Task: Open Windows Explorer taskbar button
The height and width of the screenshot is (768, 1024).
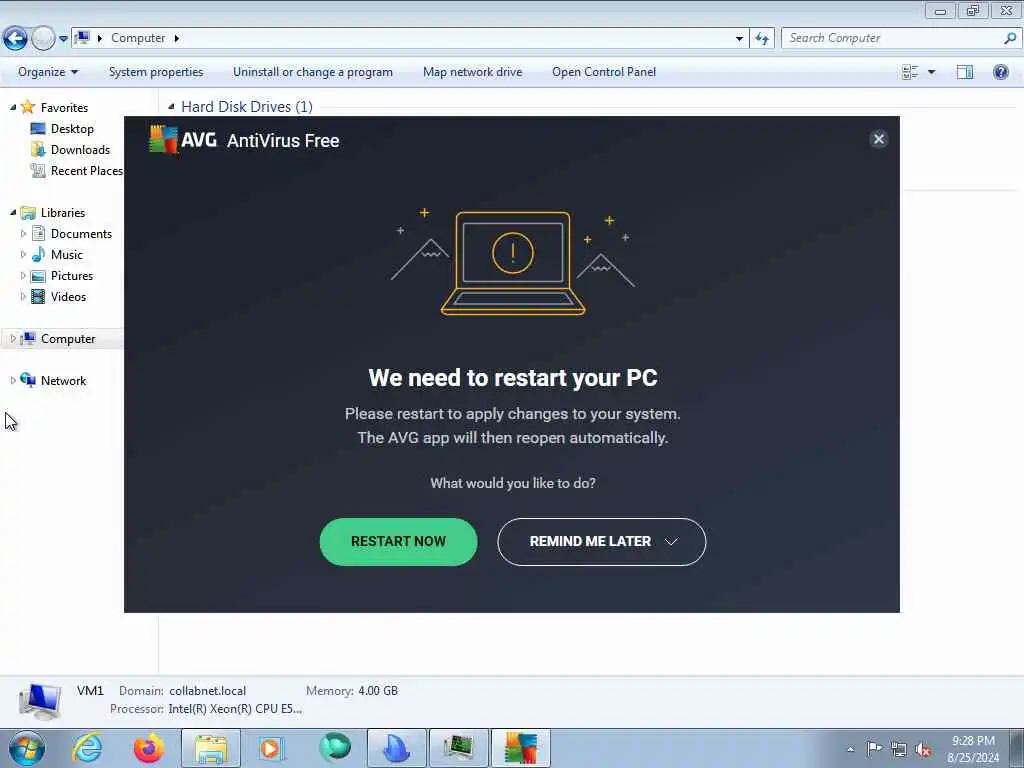Action: (x=210, y=748)
